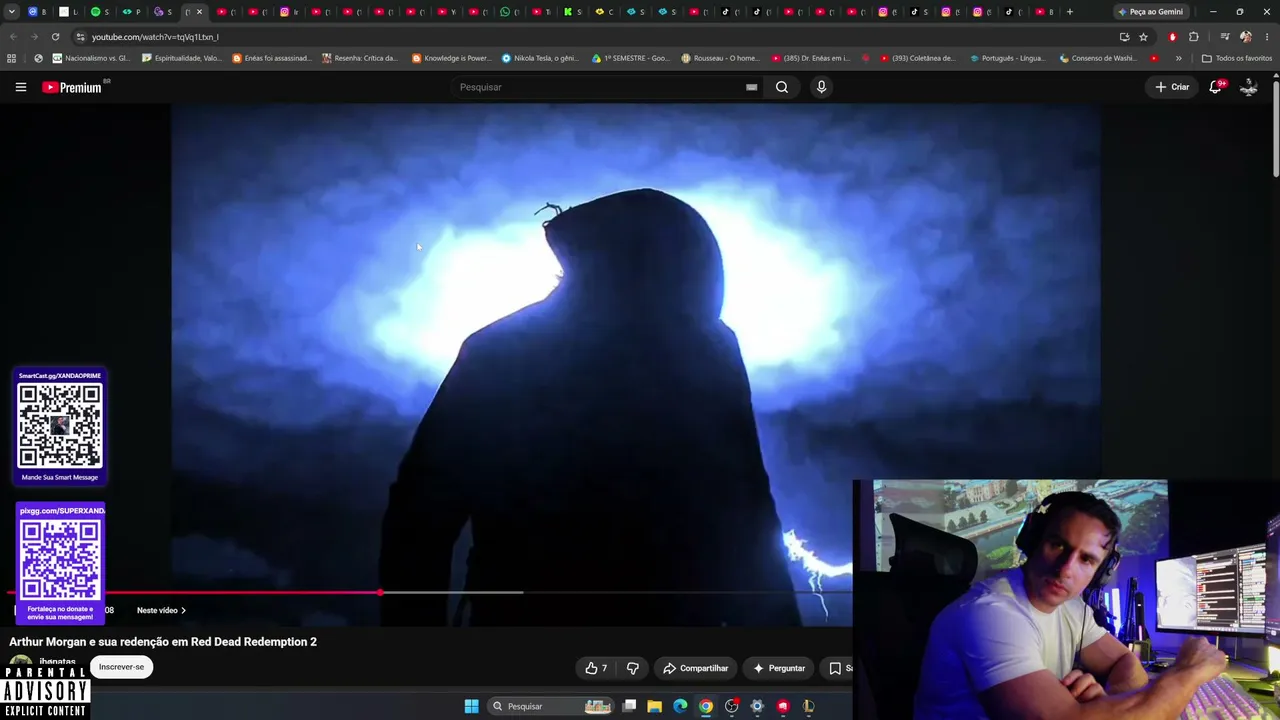1280x720 pixels.
Task: Show hidden bookmarks via overflow chevron
Action: (x=1178, y=58)
